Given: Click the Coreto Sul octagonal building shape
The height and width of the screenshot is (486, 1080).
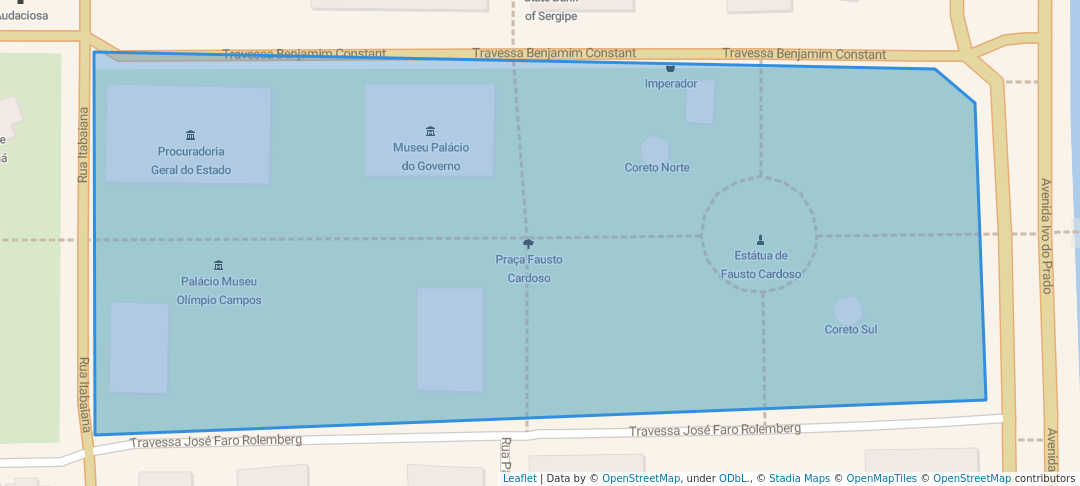Looking at the screenshot, I should point(848,310).
